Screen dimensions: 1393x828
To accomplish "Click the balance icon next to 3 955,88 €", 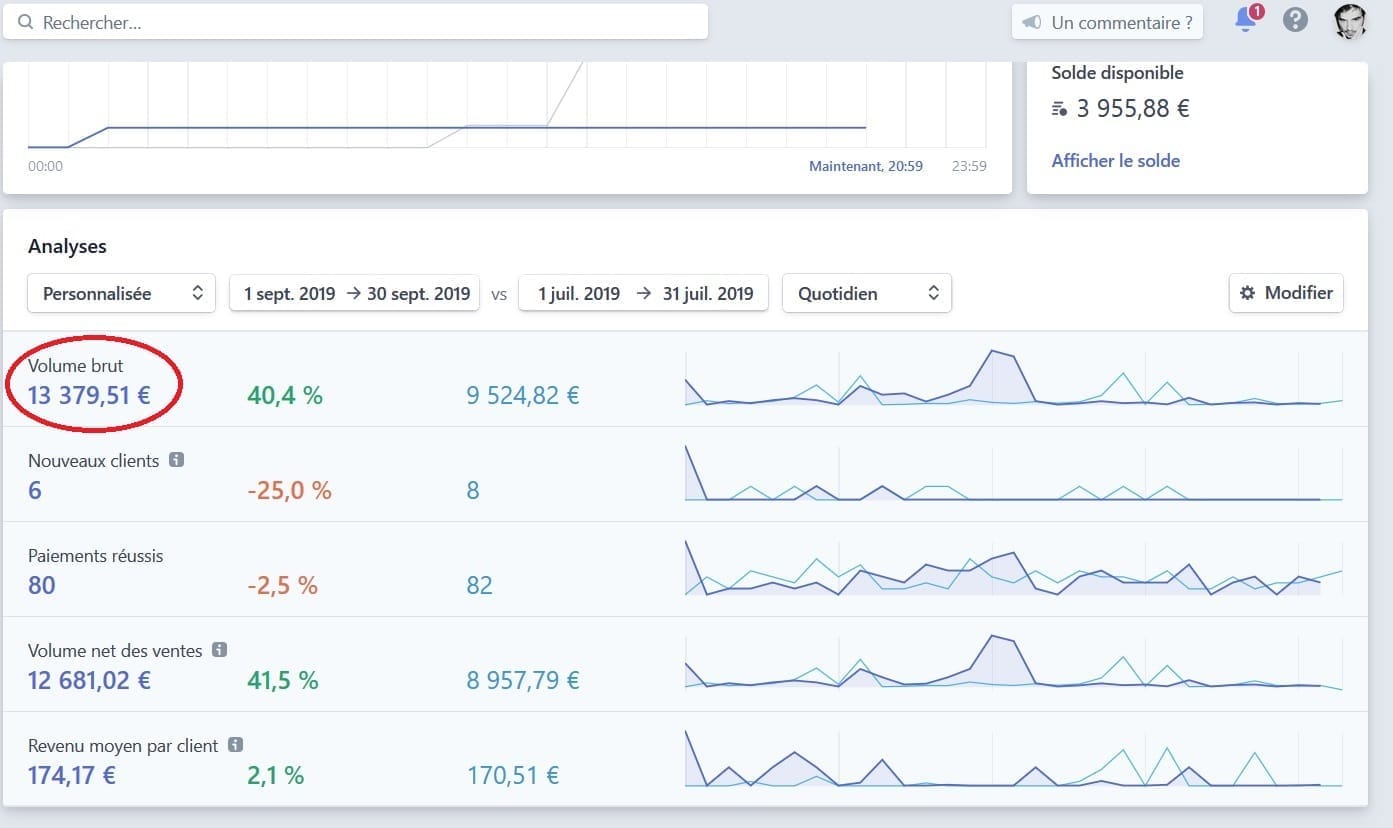I will [x=1060, y=109].
